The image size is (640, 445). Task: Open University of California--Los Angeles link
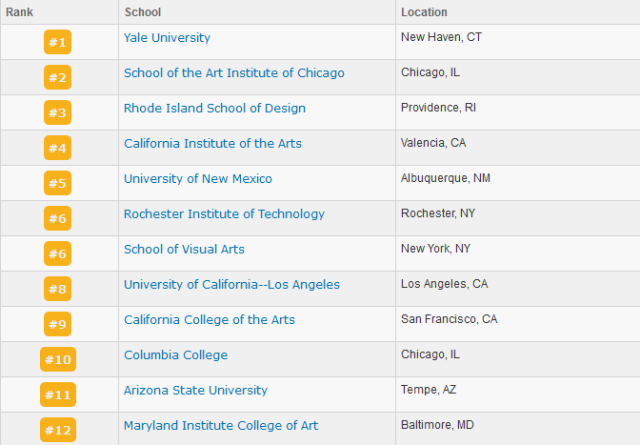pos(231,285)
